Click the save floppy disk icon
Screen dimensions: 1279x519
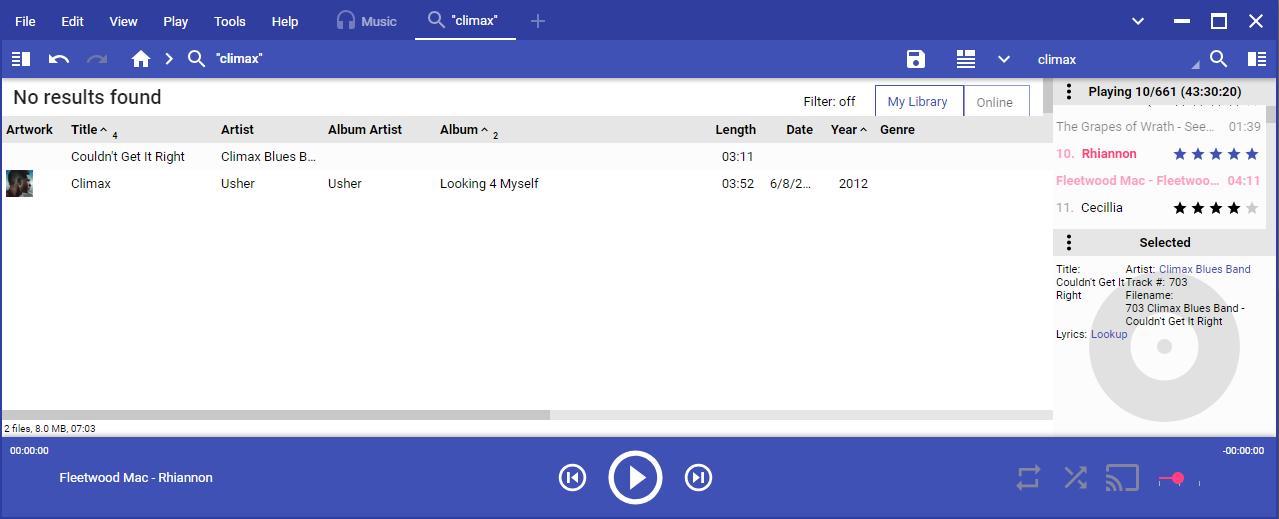915,59
